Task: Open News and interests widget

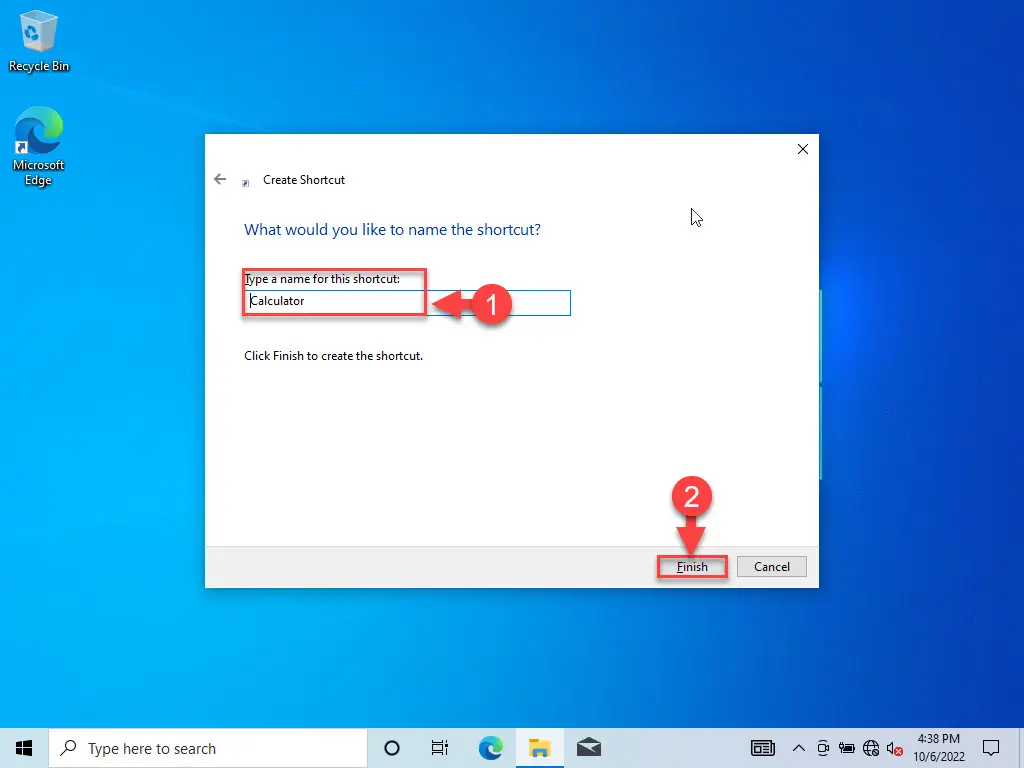Action: [x=763, y=748]
